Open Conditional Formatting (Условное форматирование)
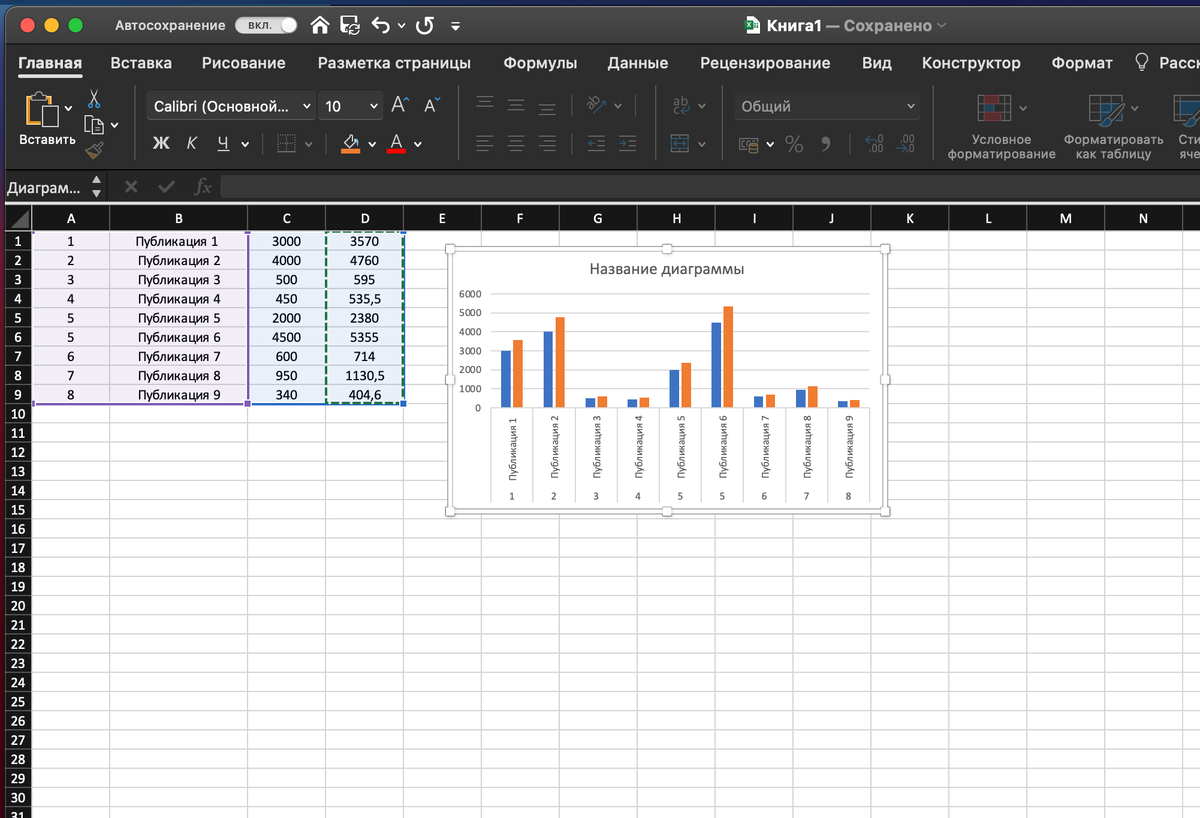The image size is (1200, 818). point(1001,128)
